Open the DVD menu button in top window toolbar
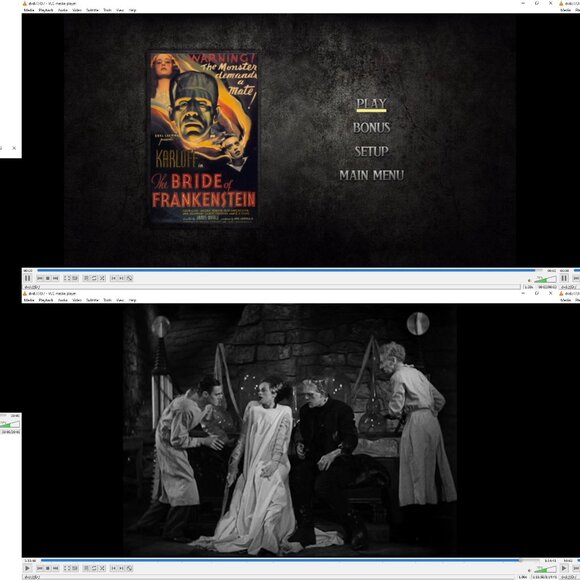This screenshot has height=580, width=580. 129,278
